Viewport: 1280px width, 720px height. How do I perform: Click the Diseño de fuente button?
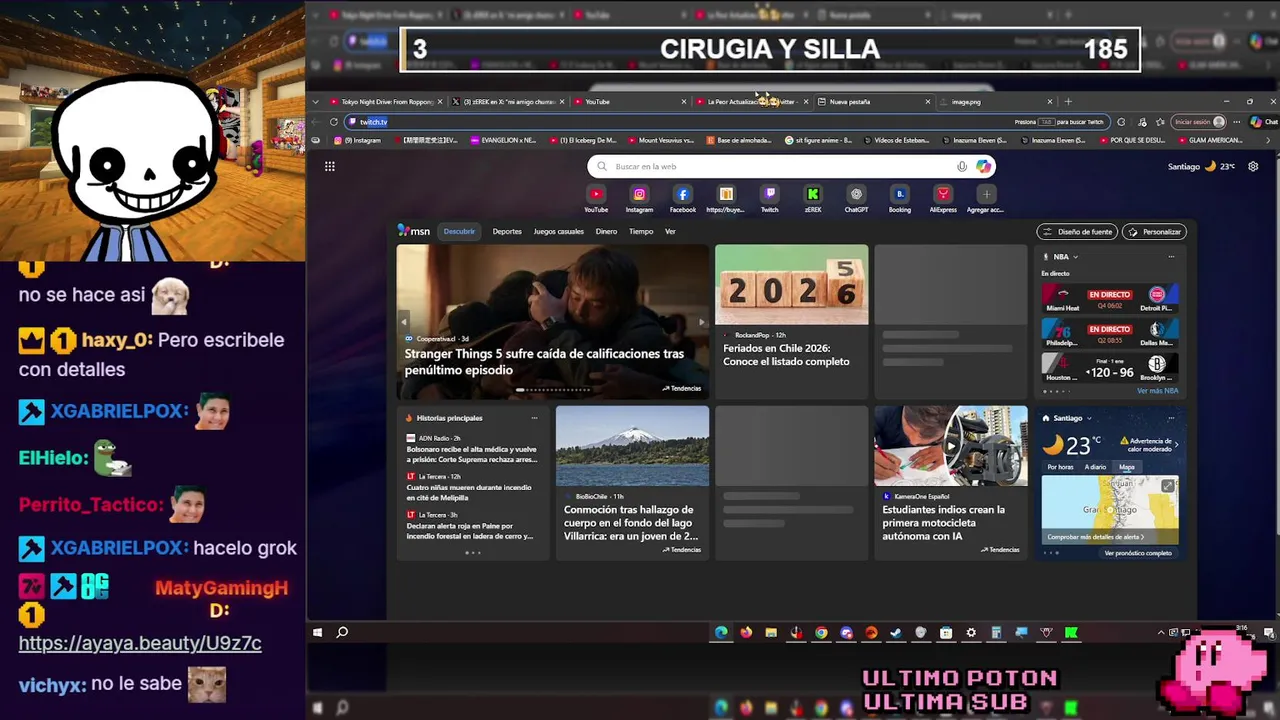click(1077, 232)
